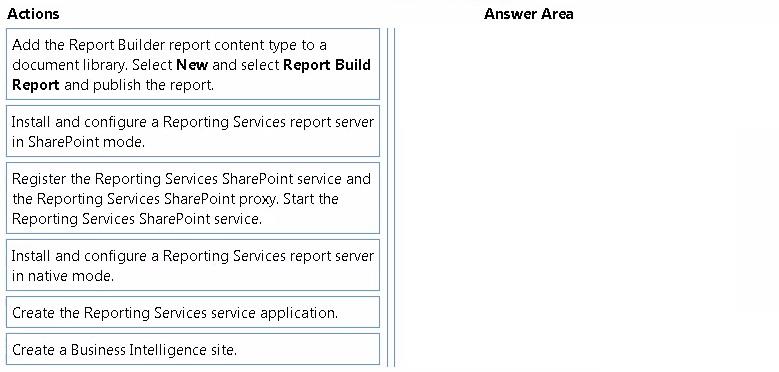Select Register the Reporting Services SharePoint service action
The image size is (779, 372).
(193, 198)
